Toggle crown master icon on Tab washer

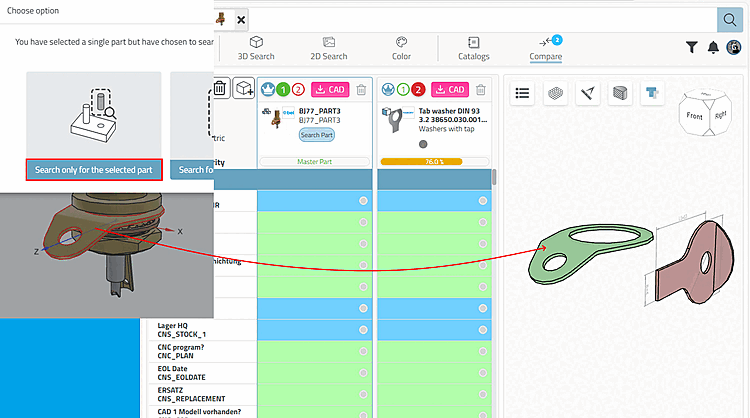point(388,89)
